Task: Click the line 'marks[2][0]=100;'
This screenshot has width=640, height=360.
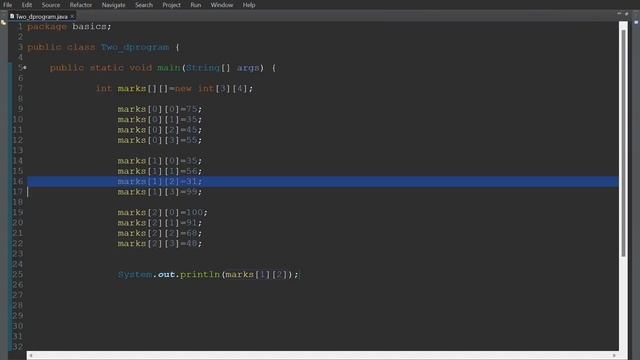Action: [x=162, y=213]
